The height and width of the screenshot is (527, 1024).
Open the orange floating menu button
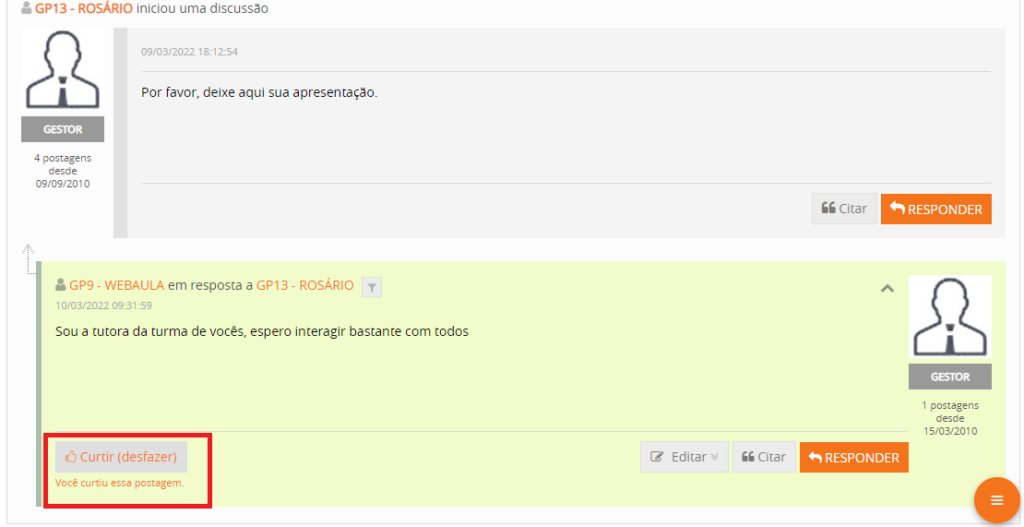coord(996,500)
